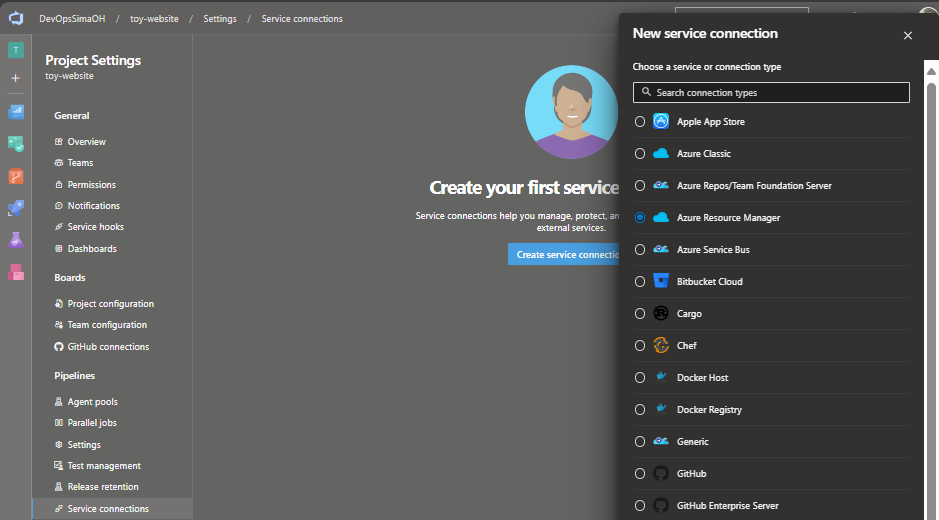Click the Azure Resource Manager cloud icon
Screen dimensions: 939x520
point(661,217)
